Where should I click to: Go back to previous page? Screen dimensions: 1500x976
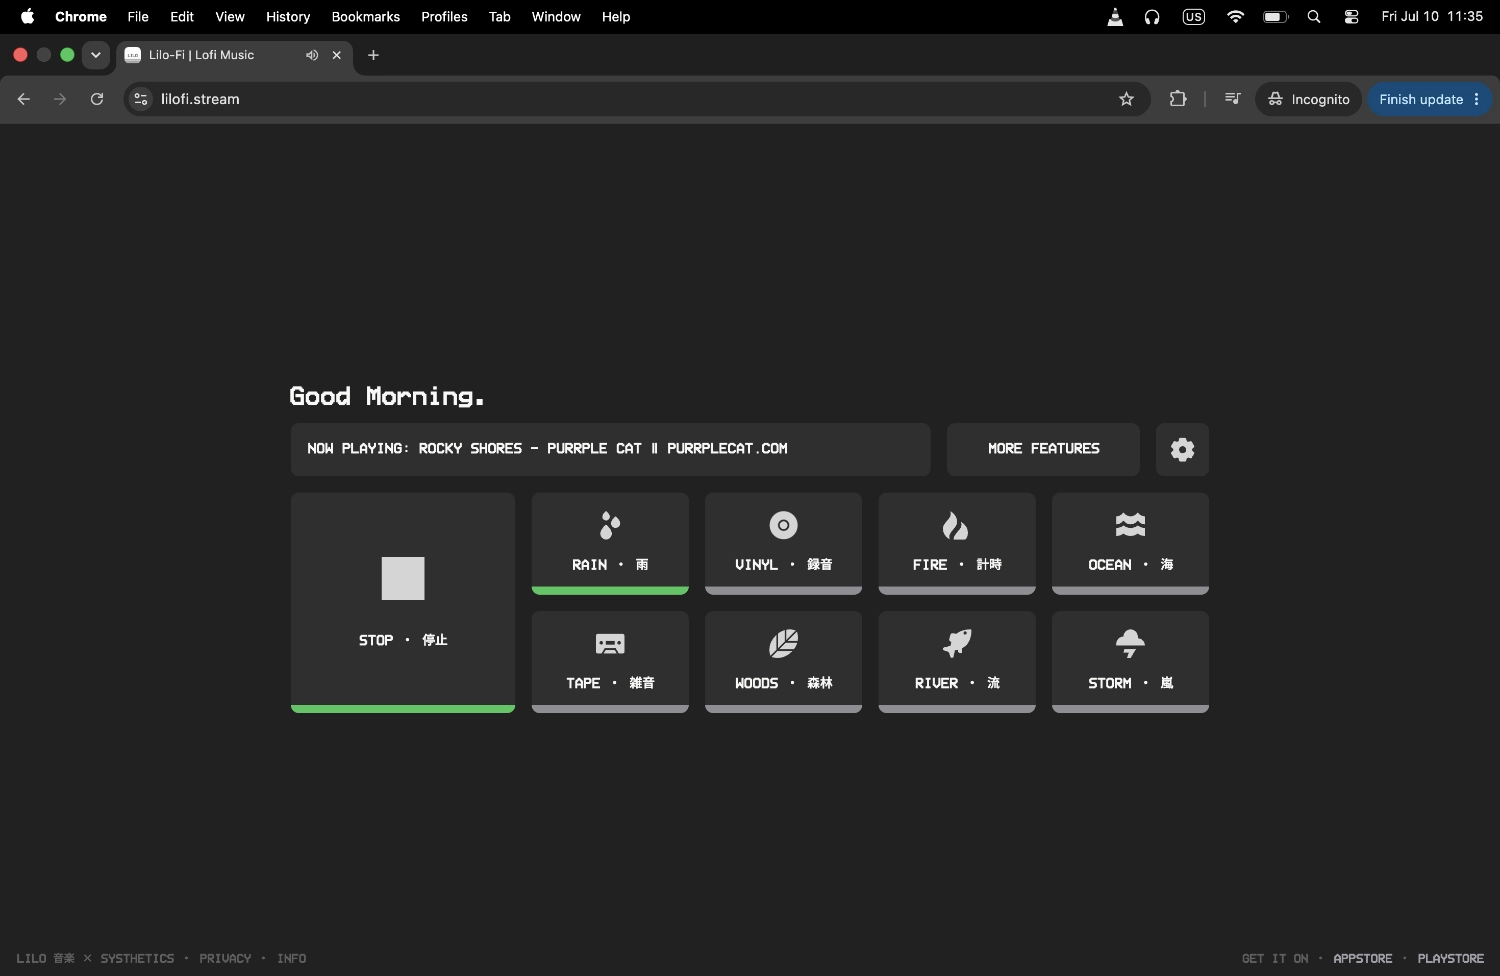(x=24, y=99)
